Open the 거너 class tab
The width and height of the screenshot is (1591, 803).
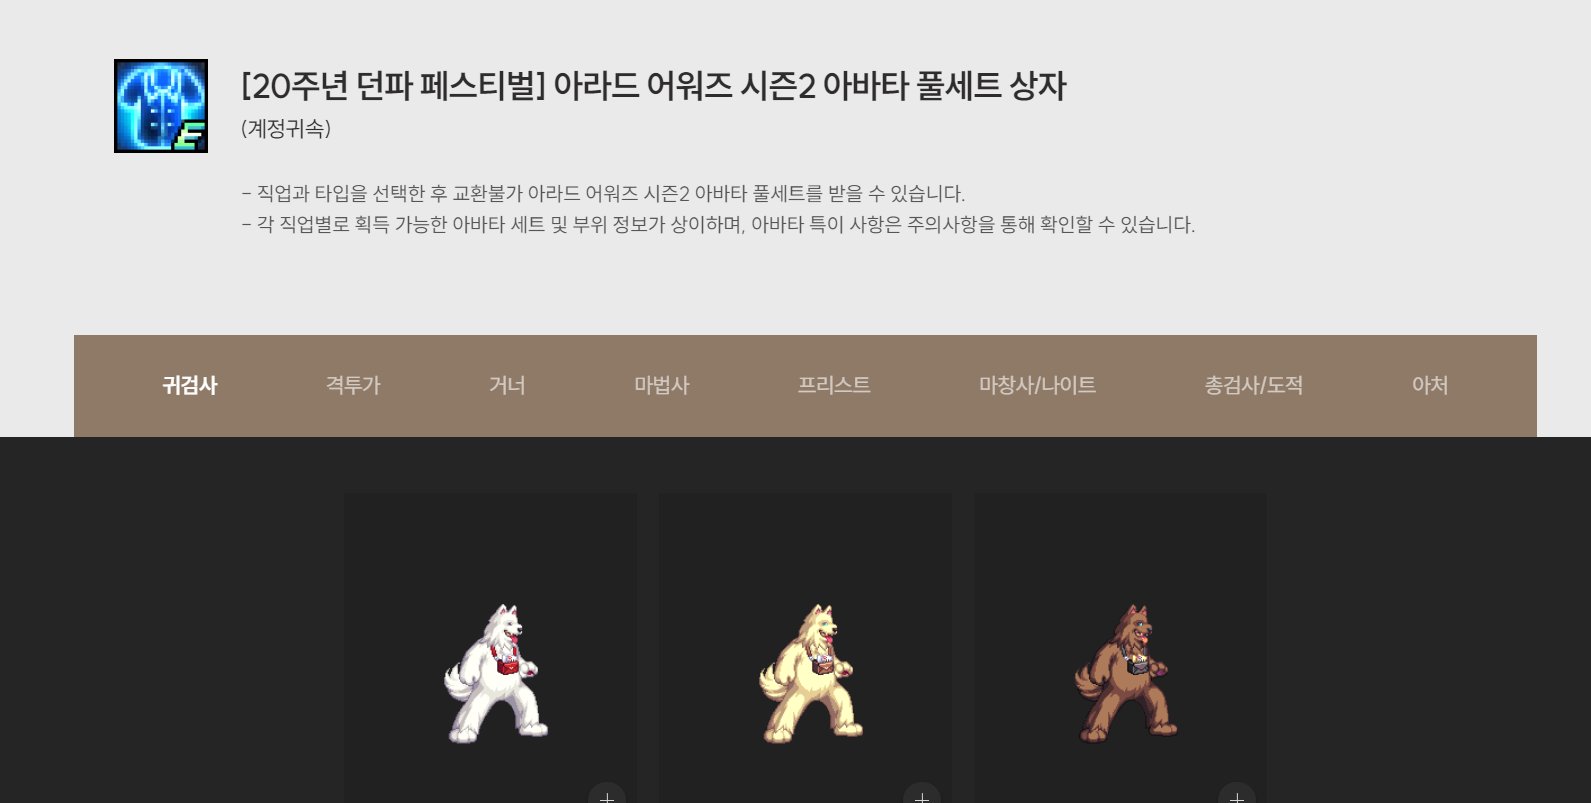click(x=507, y=385)
